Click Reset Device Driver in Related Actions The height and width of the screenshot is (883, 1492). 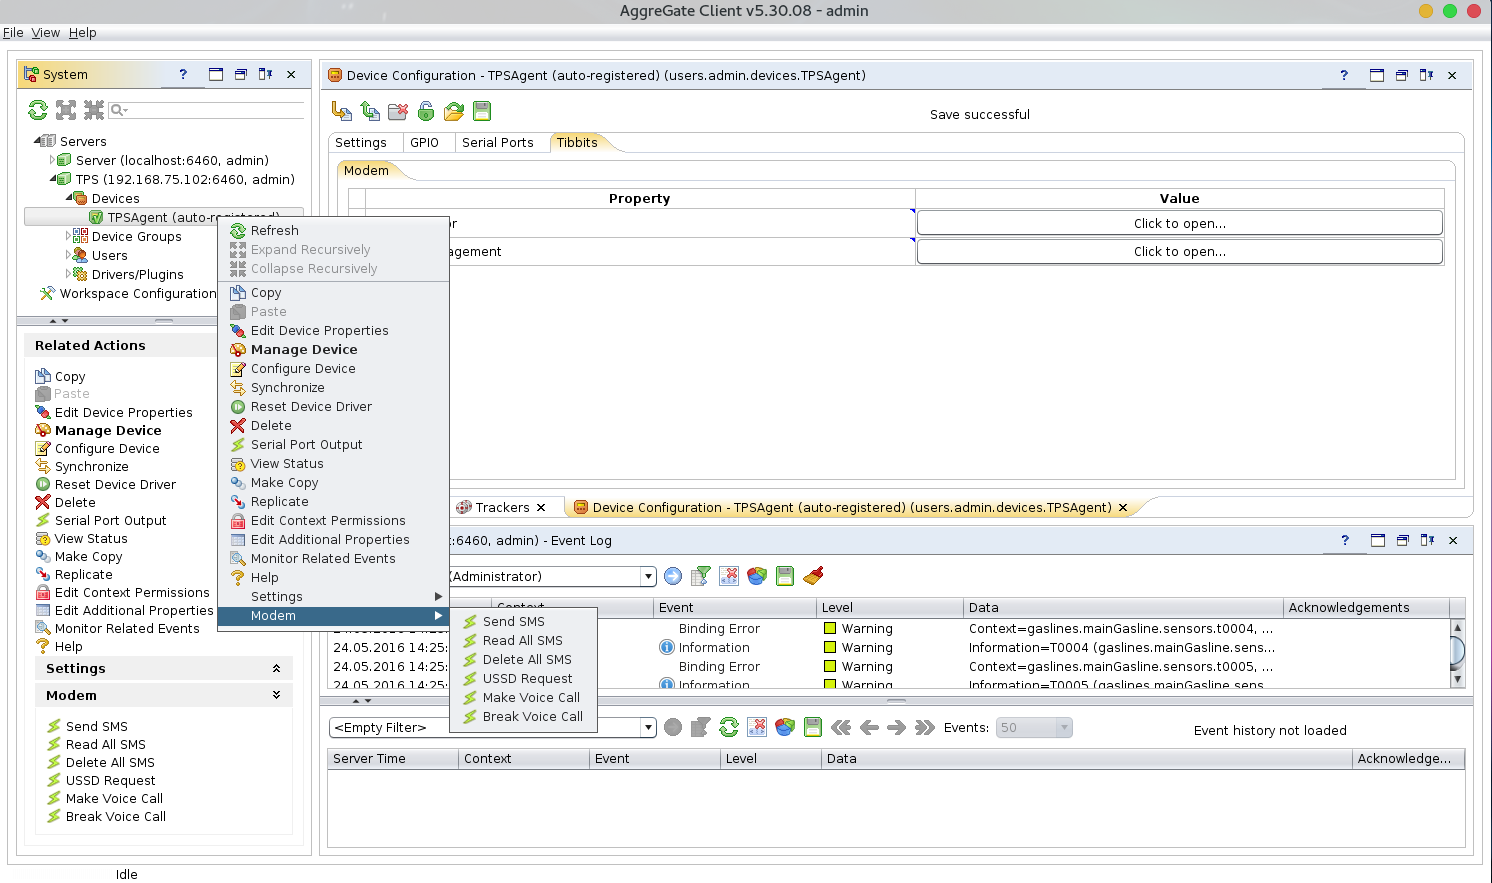click(115, 484)
